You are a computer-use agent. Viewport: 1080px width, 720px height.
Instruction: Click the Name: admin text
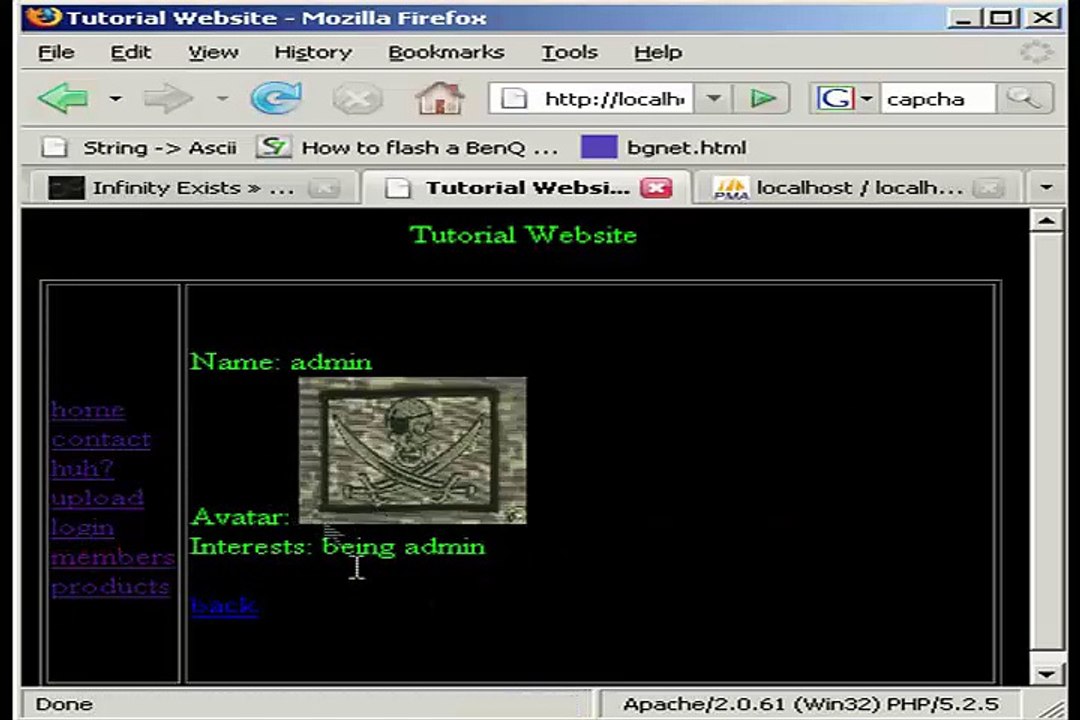pyautogui.click(x=281, y=362)
